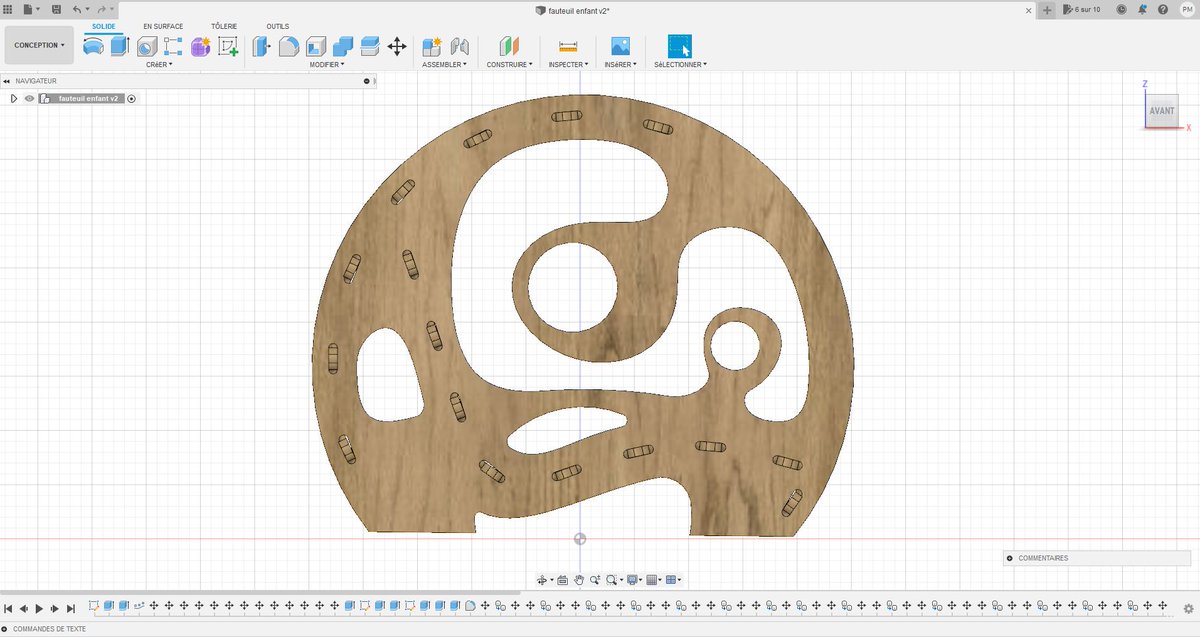Select the Shell tool in Modifier
The width and height of the screenshot is (1200, 637).
click(x=316, y=46)
